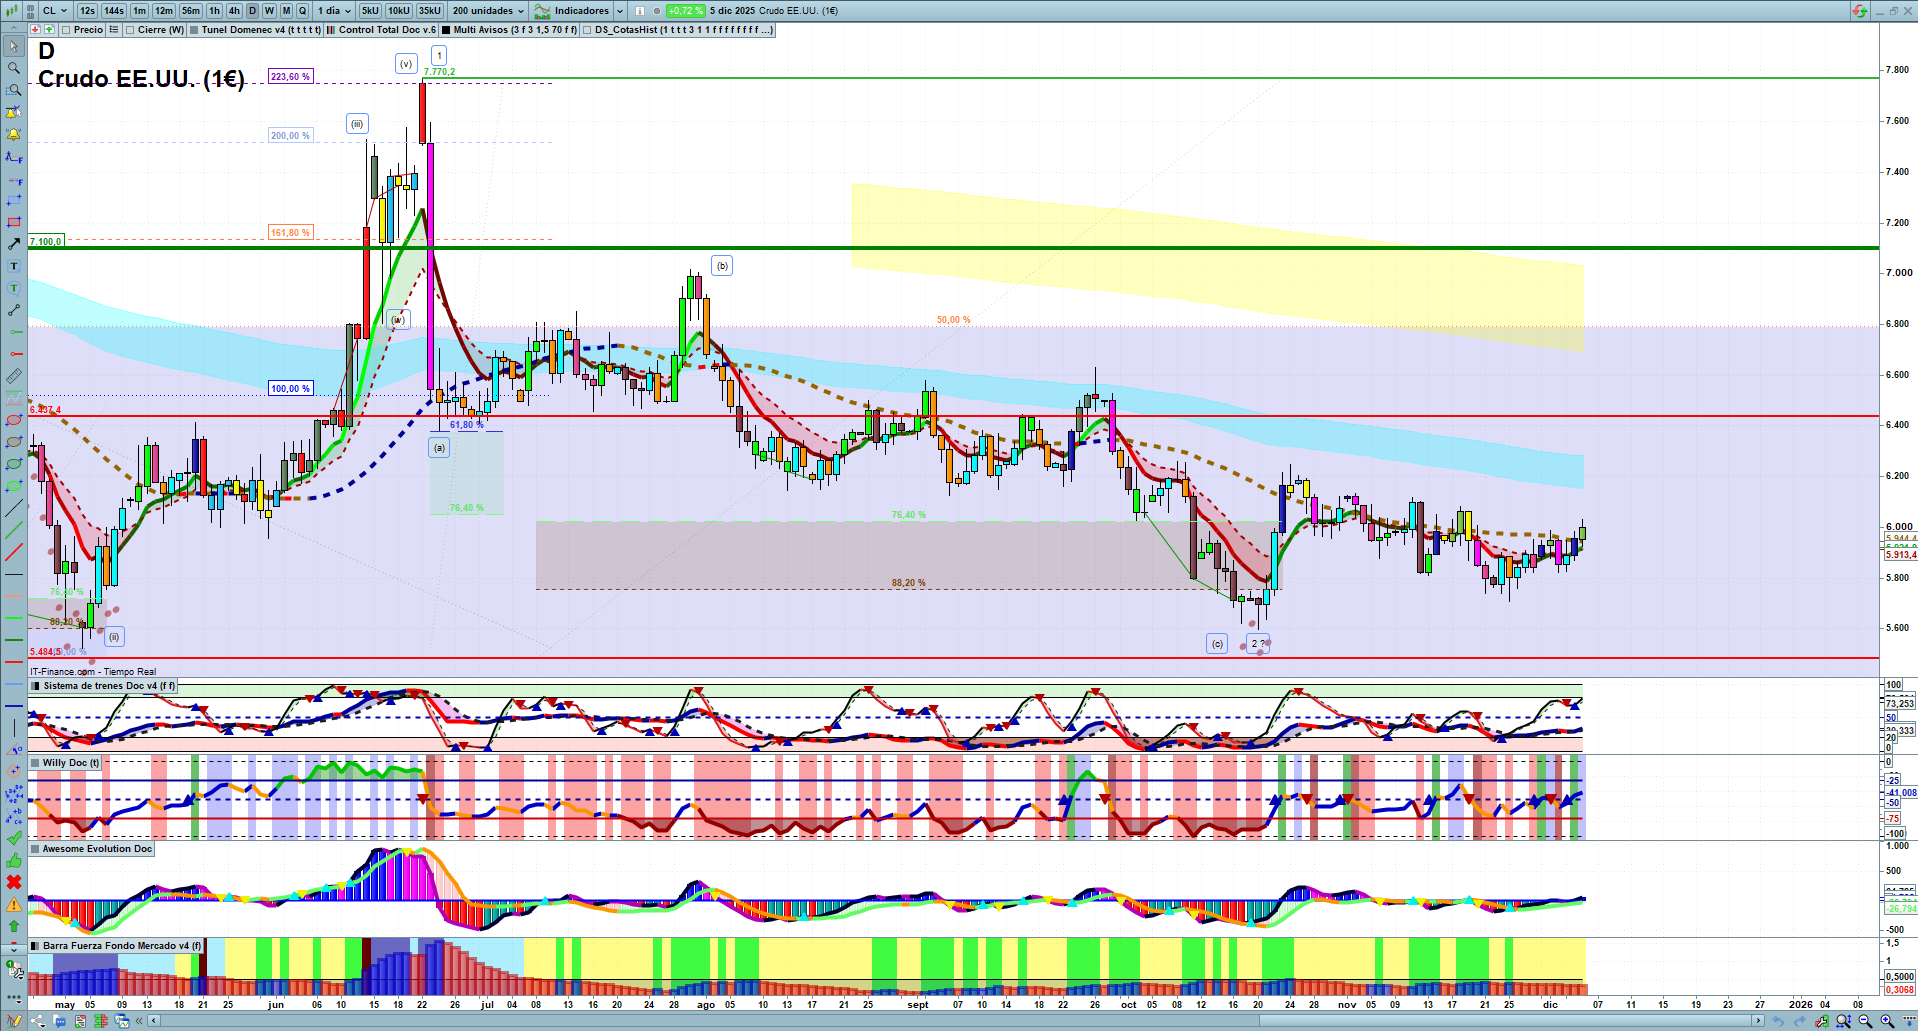The image size is (1918, 1031).
Task: Select the red rectangle drawing tool
Action: [14, 222]
